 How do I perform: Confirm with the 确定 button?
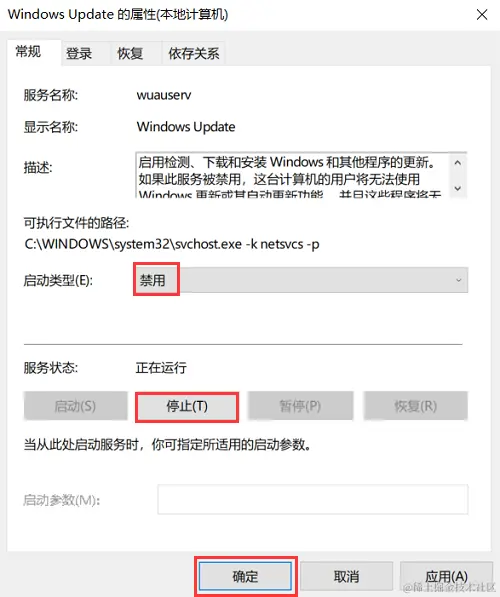(246, 576)
